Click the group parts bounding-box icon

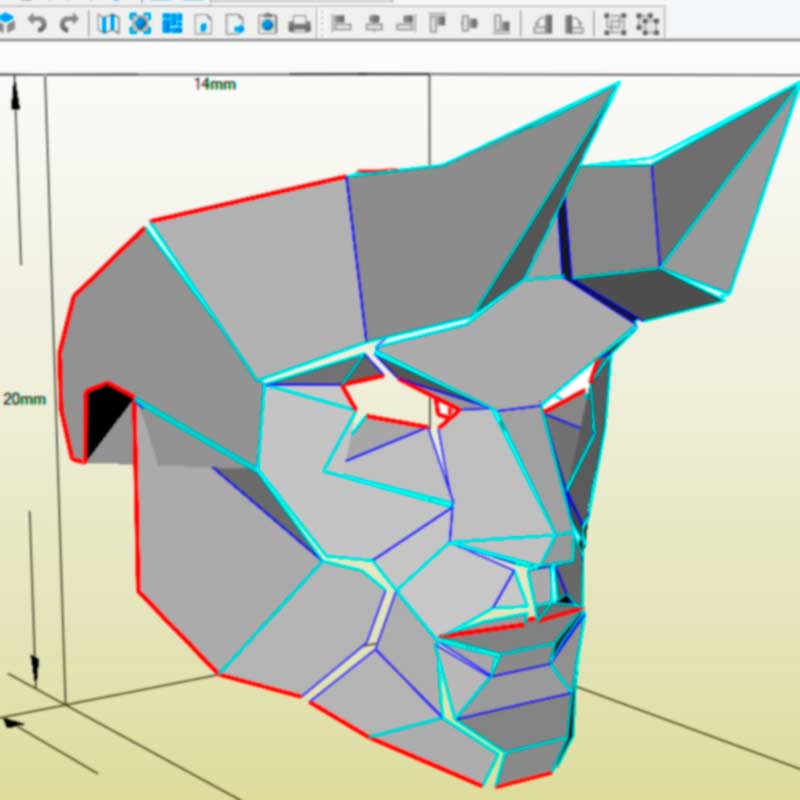tap(615, 23)
